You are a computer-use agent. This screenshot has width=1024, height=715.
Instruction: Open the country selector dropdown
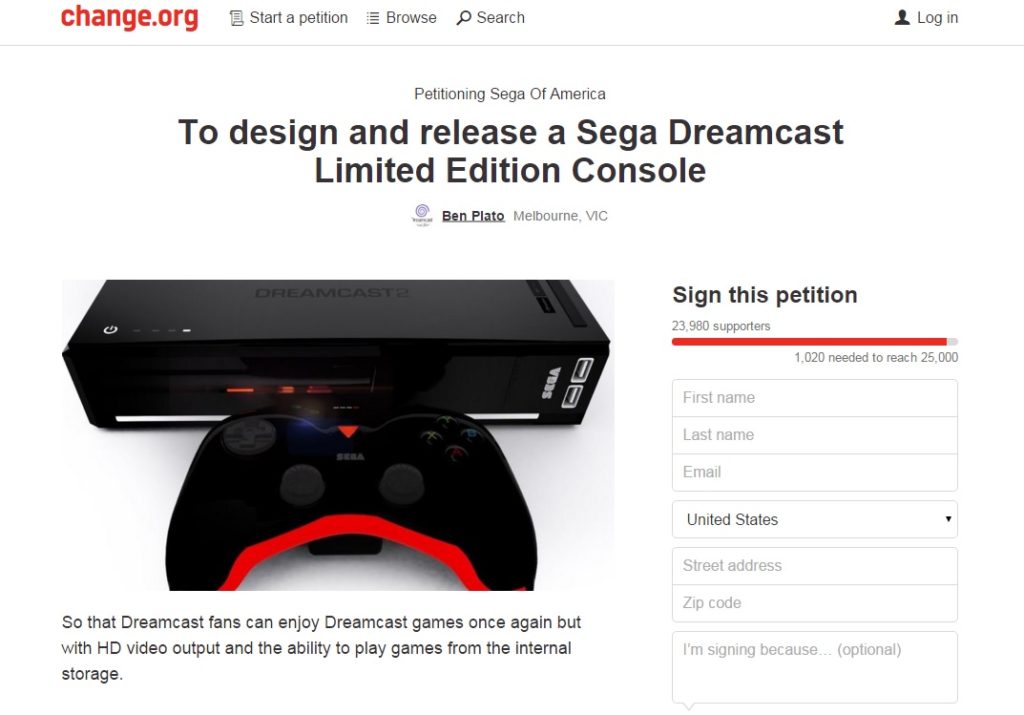click(814, 519)
